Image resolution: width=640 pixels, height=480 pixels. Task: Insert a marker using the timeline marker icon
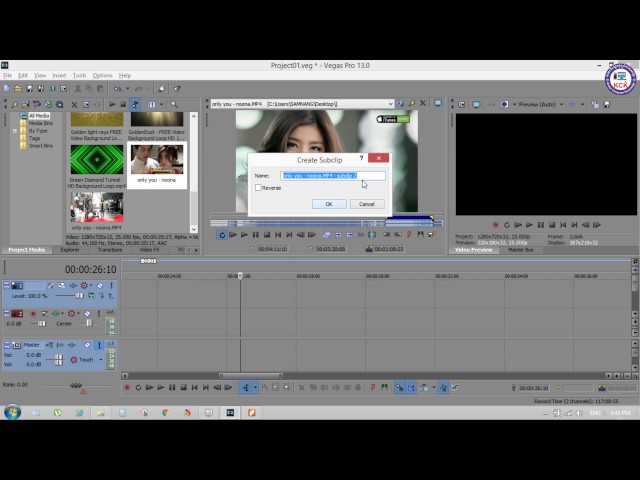pyautogui.click(x=373, y=387)
